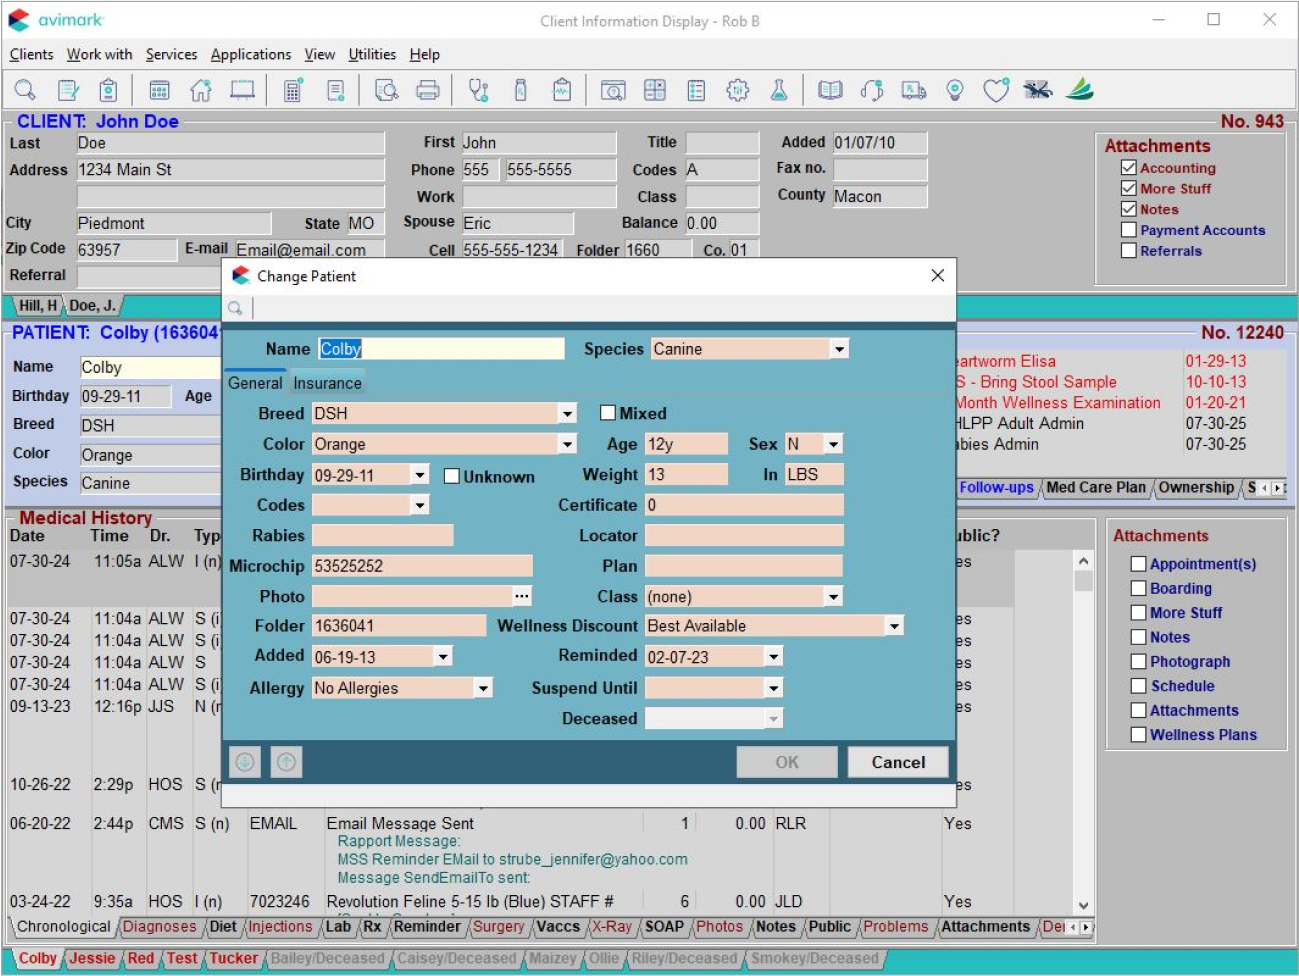
Task: Uncheck Notes in client Attachments
Action: click(x=1129, y=209)
